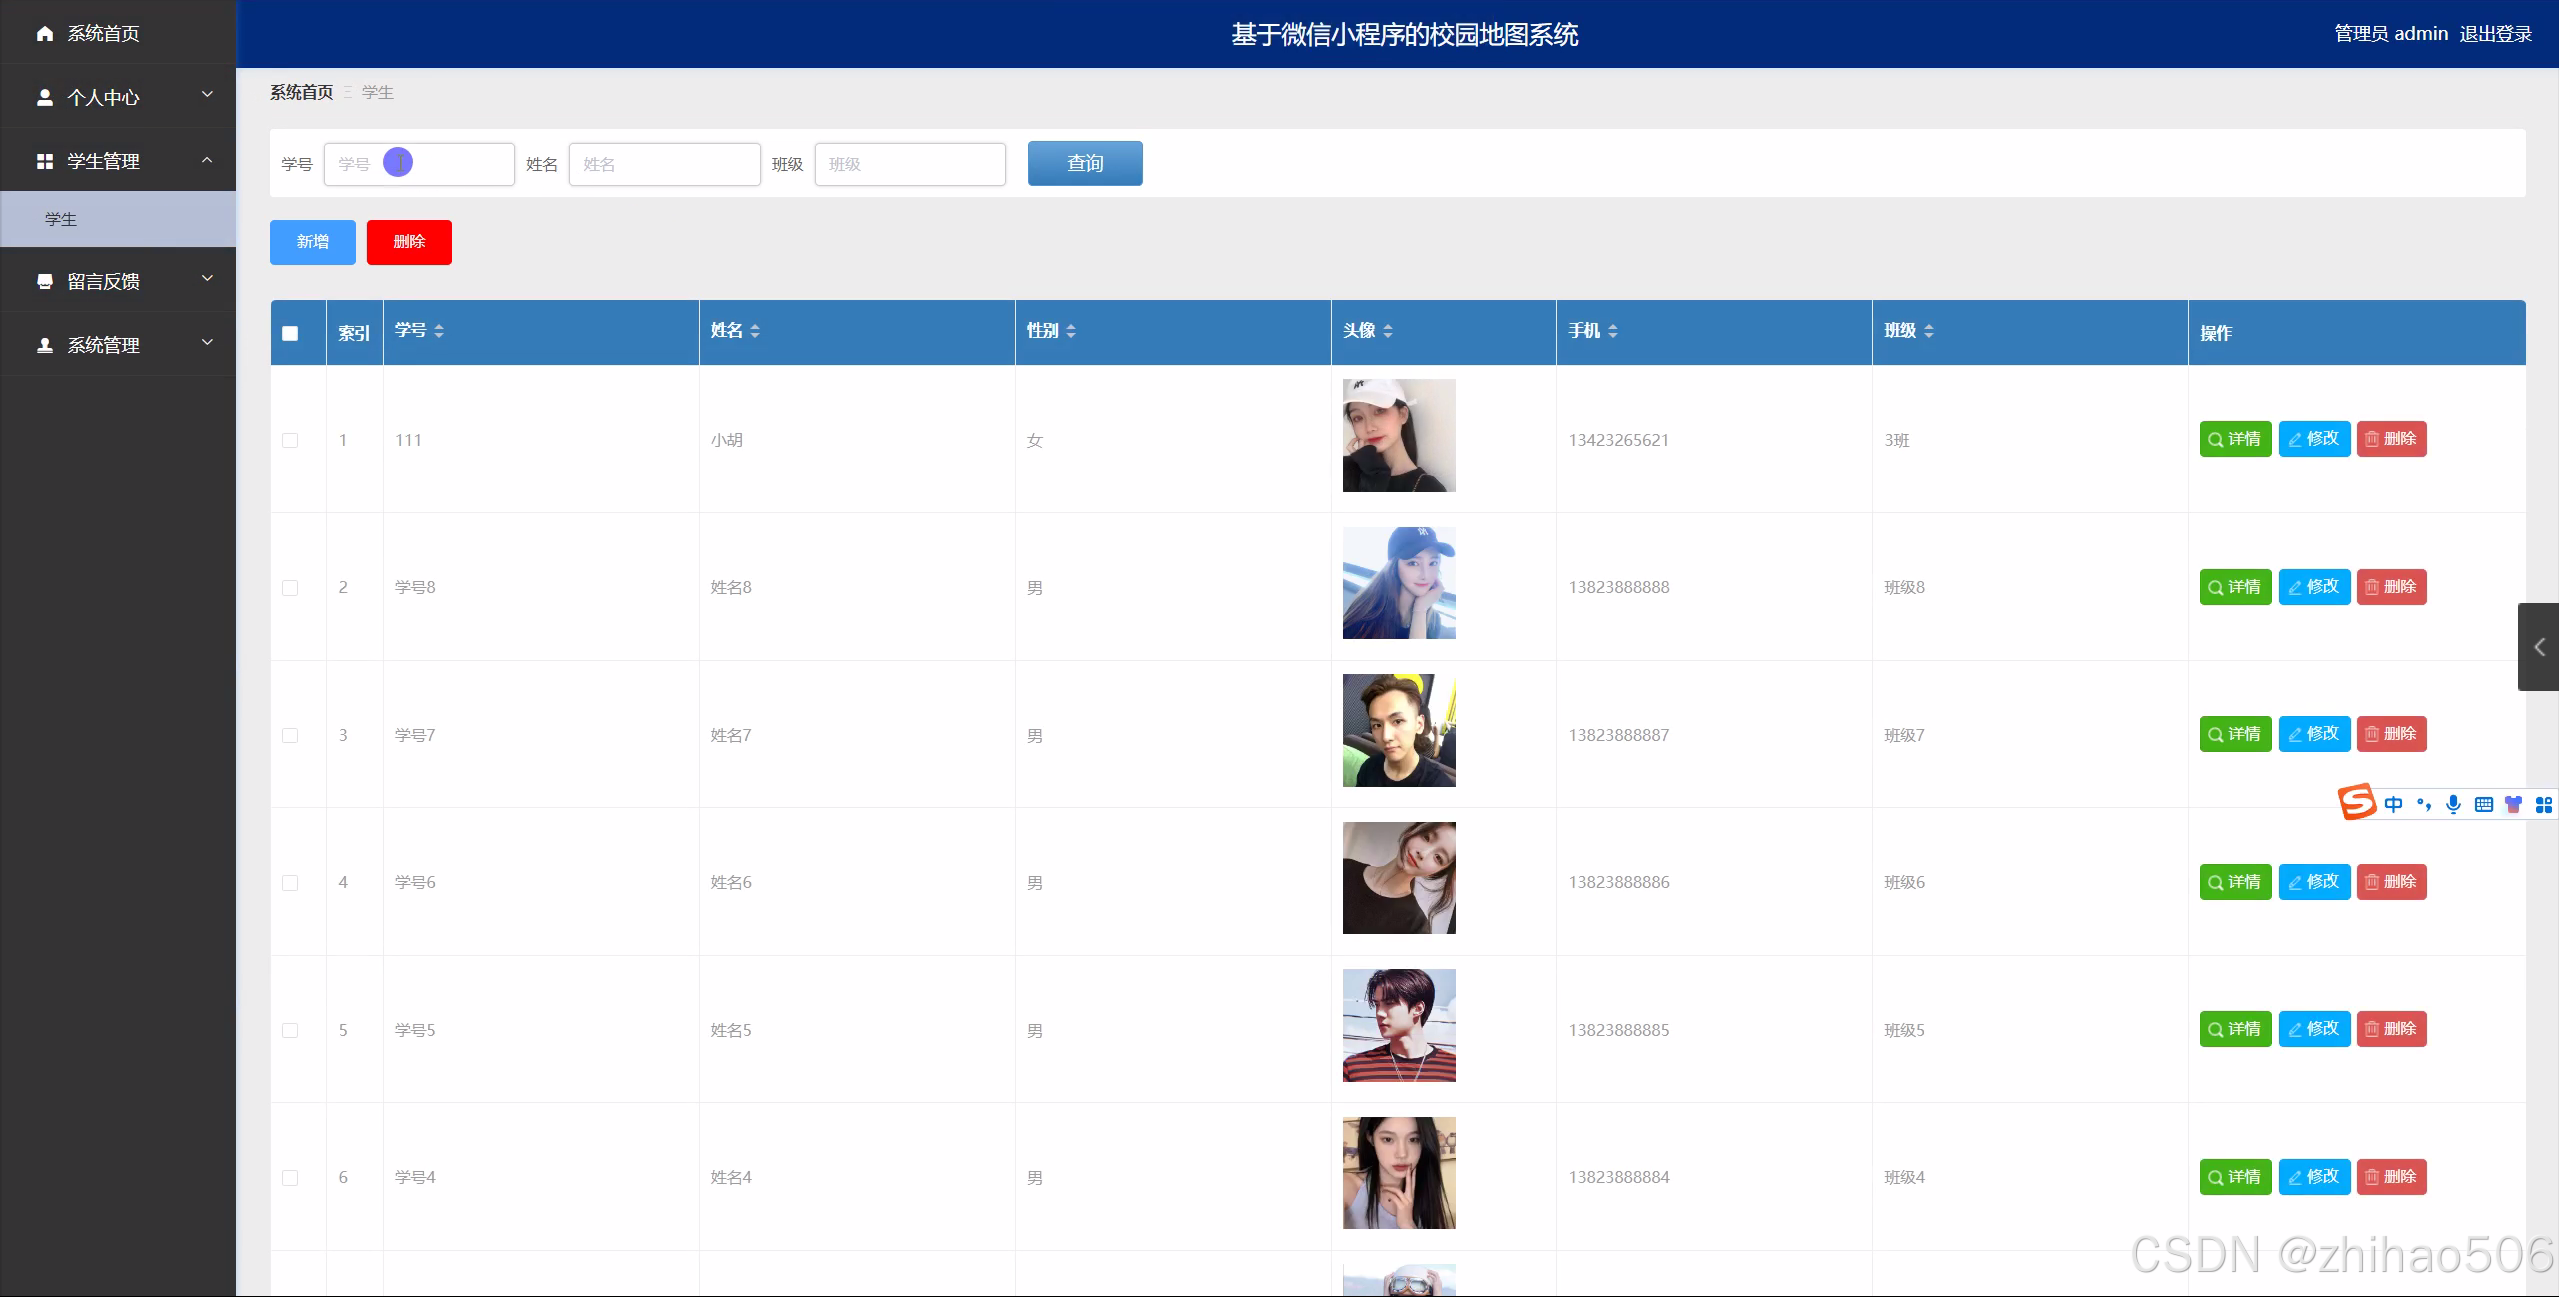Sort by 班级 using its header arrows
This screenshot has width=2559, height=1297.
(1929, 331)
